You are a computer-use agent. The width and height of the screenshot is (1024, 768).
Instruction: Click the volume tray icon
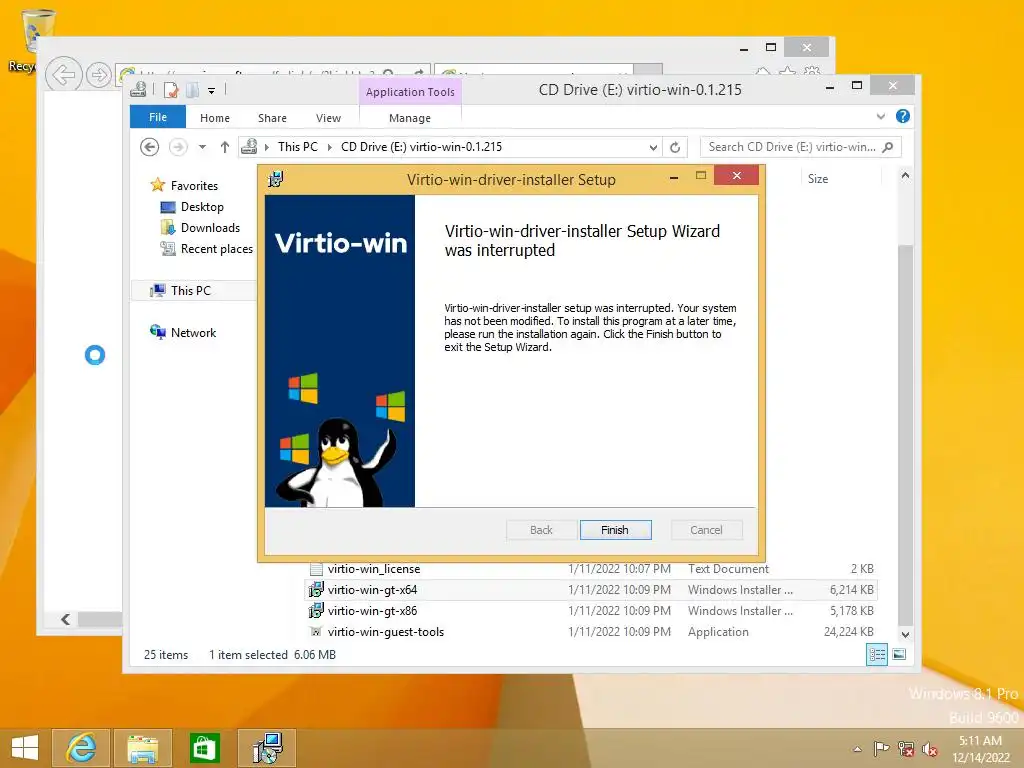(x=929, y=749)
